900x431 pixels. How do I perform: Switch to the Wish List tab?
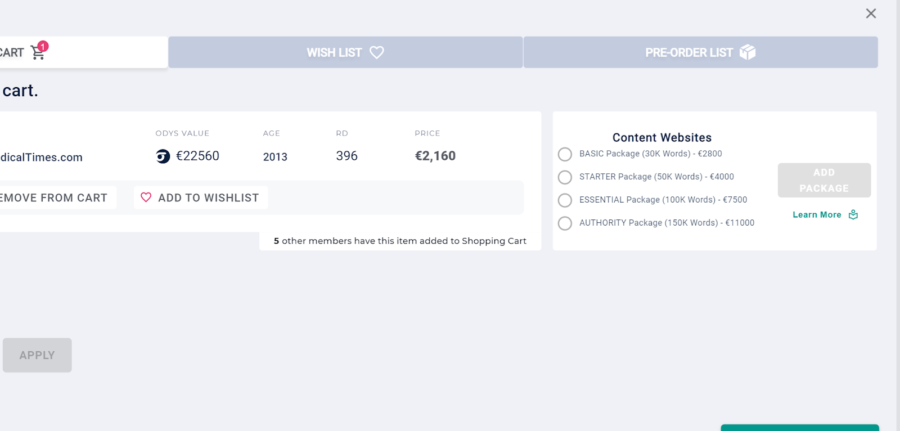345,52
